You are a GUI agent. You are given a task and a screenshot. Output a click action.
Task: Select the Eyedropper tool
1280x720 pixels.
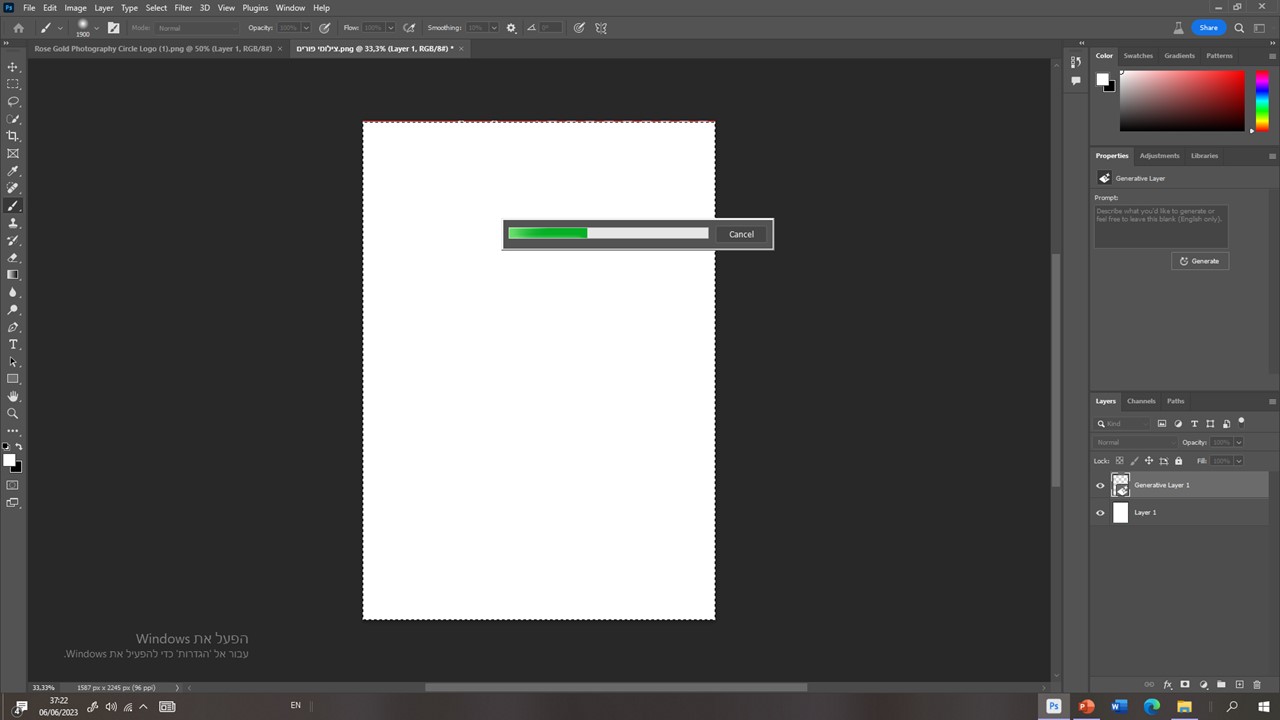click(x=13, y=171)
